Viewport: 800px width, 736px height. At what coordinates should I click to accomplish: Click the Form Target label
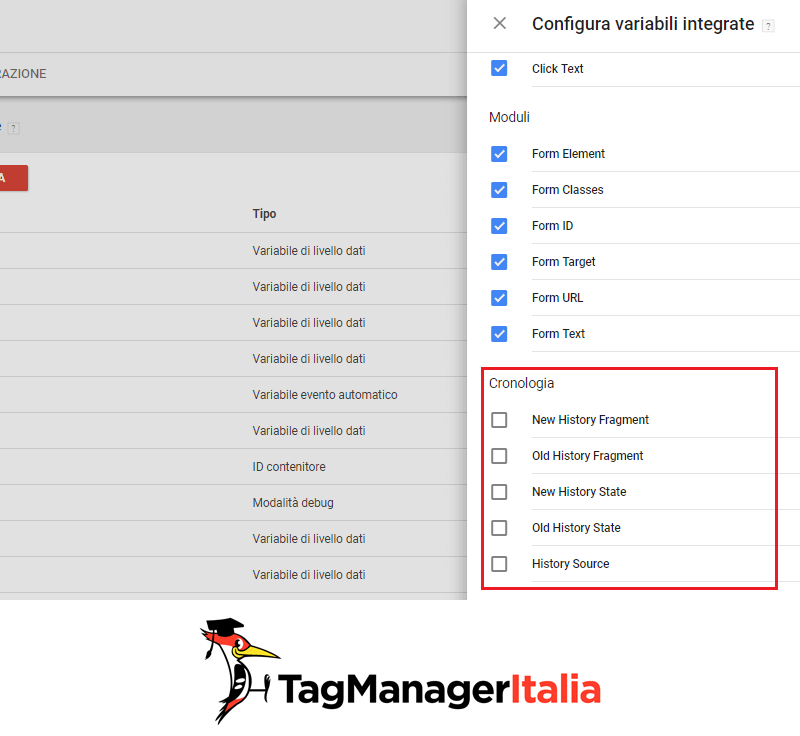(x=563, y=262)
